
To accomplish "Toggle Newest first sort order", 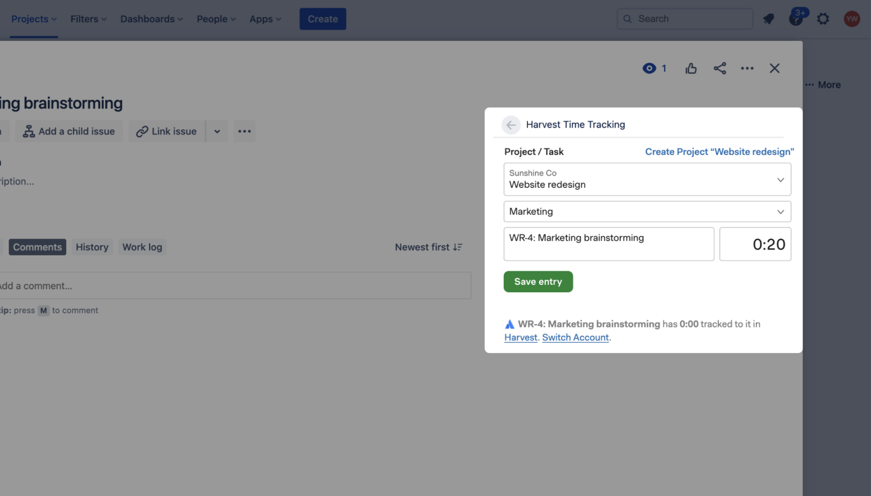I will point(428,247).
